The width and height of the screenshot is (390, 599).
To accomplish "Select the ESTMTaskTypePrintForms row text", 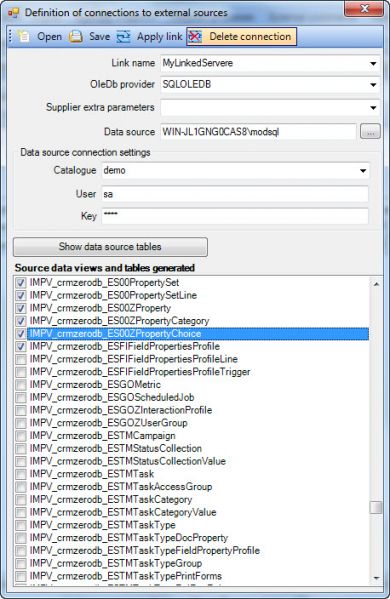I will [x=126, y=576].
